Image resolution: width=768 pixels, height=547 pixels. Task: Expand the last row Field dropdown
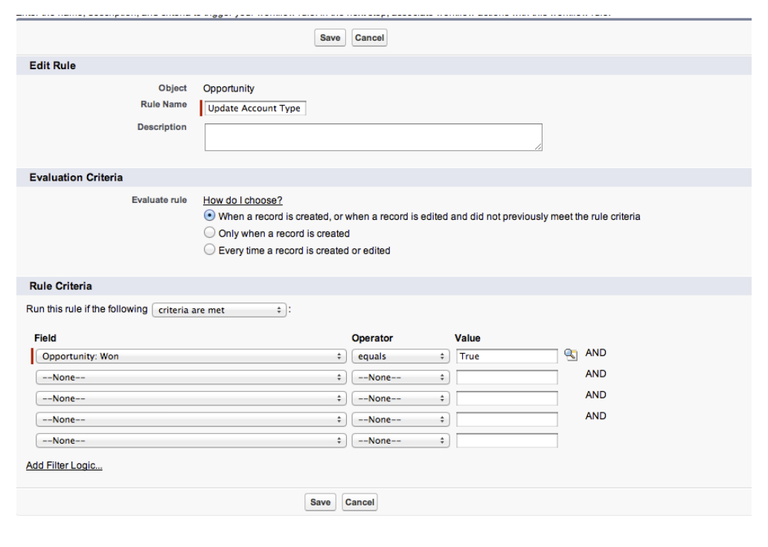[x=190, y=440]
